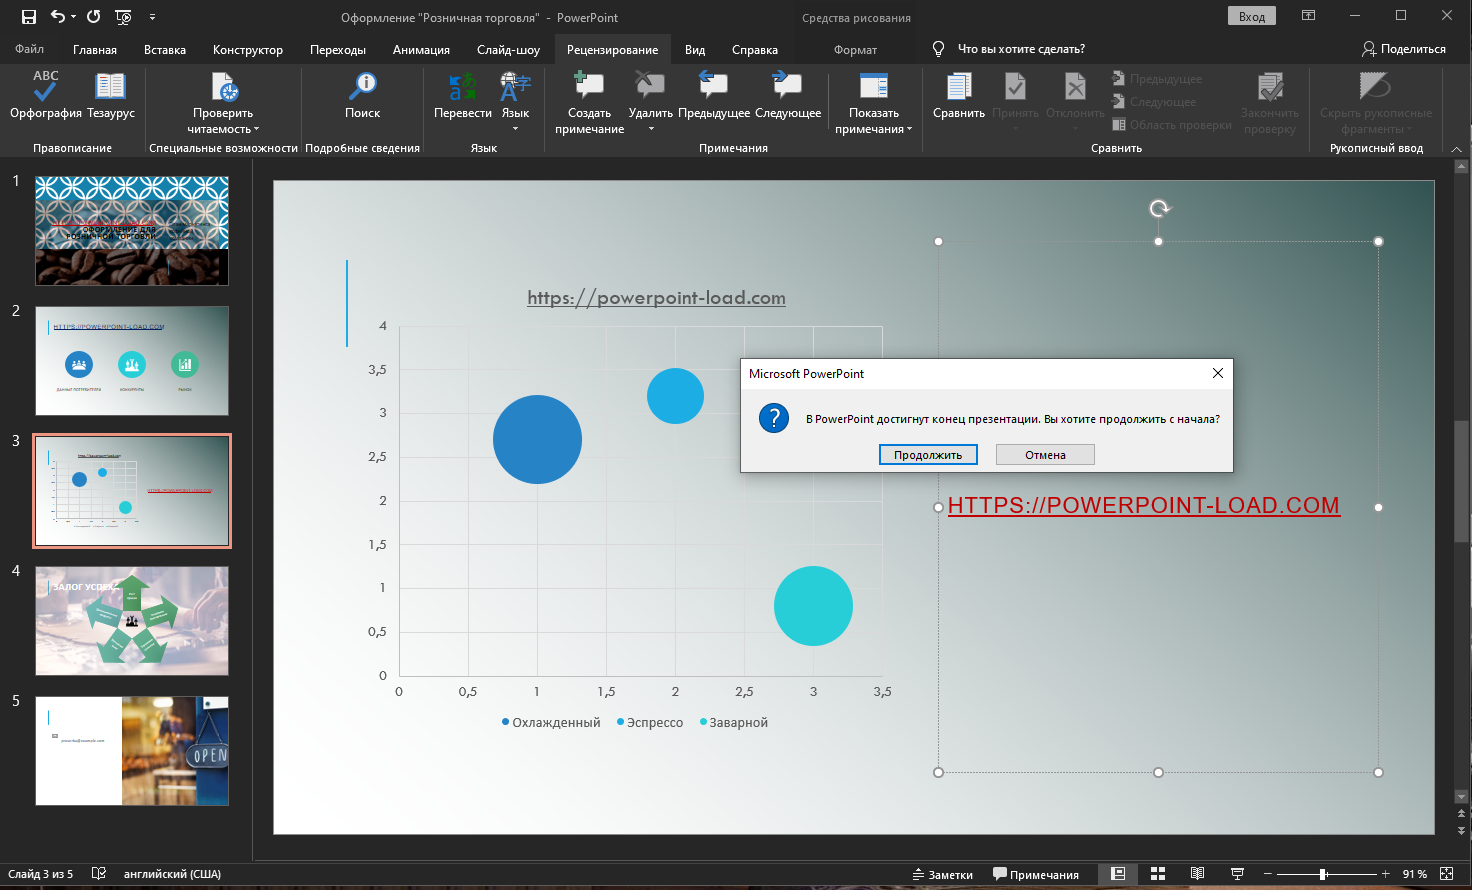
Task: Open the Язык language dropdown
Action: [515, 128]
